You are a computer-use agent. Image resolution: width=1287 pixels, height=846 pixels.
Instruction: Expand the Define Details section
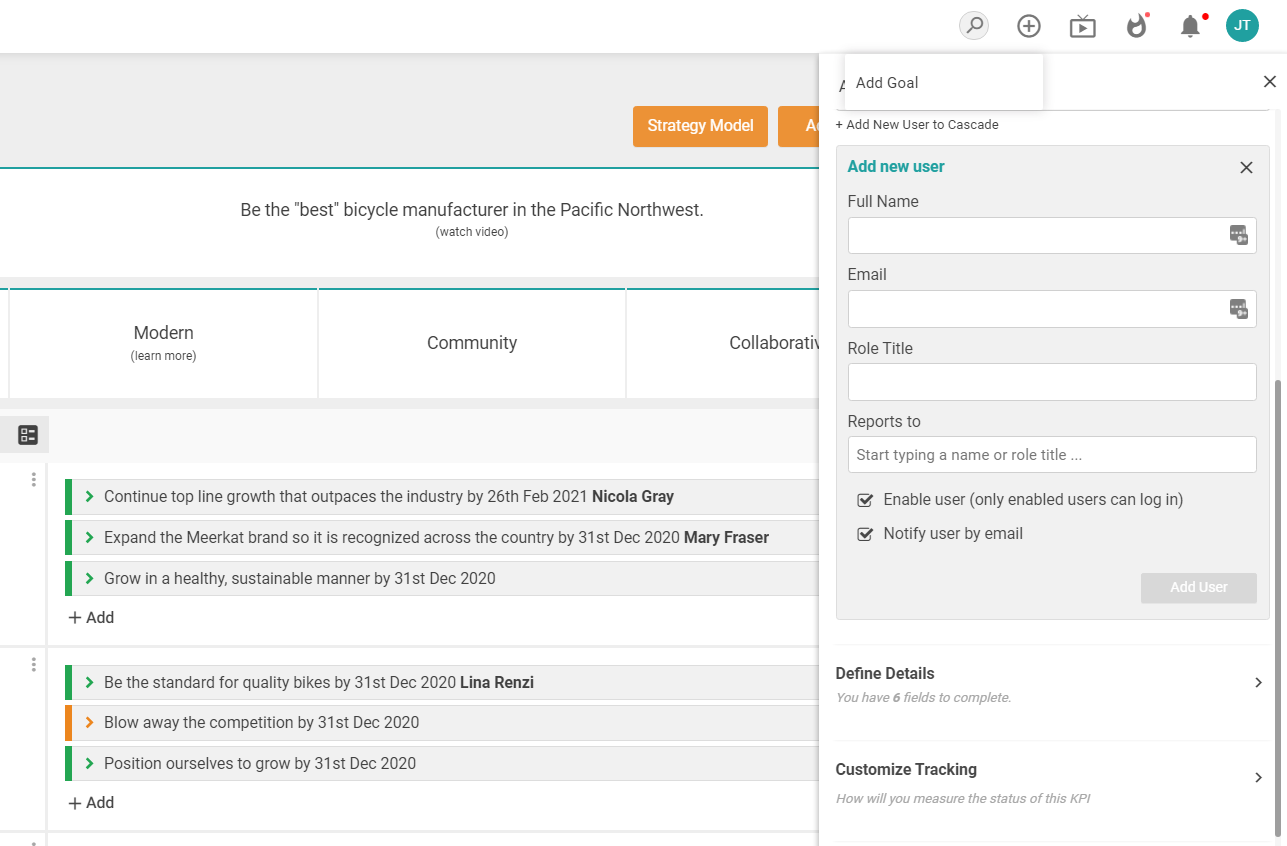coord(1258,683)
